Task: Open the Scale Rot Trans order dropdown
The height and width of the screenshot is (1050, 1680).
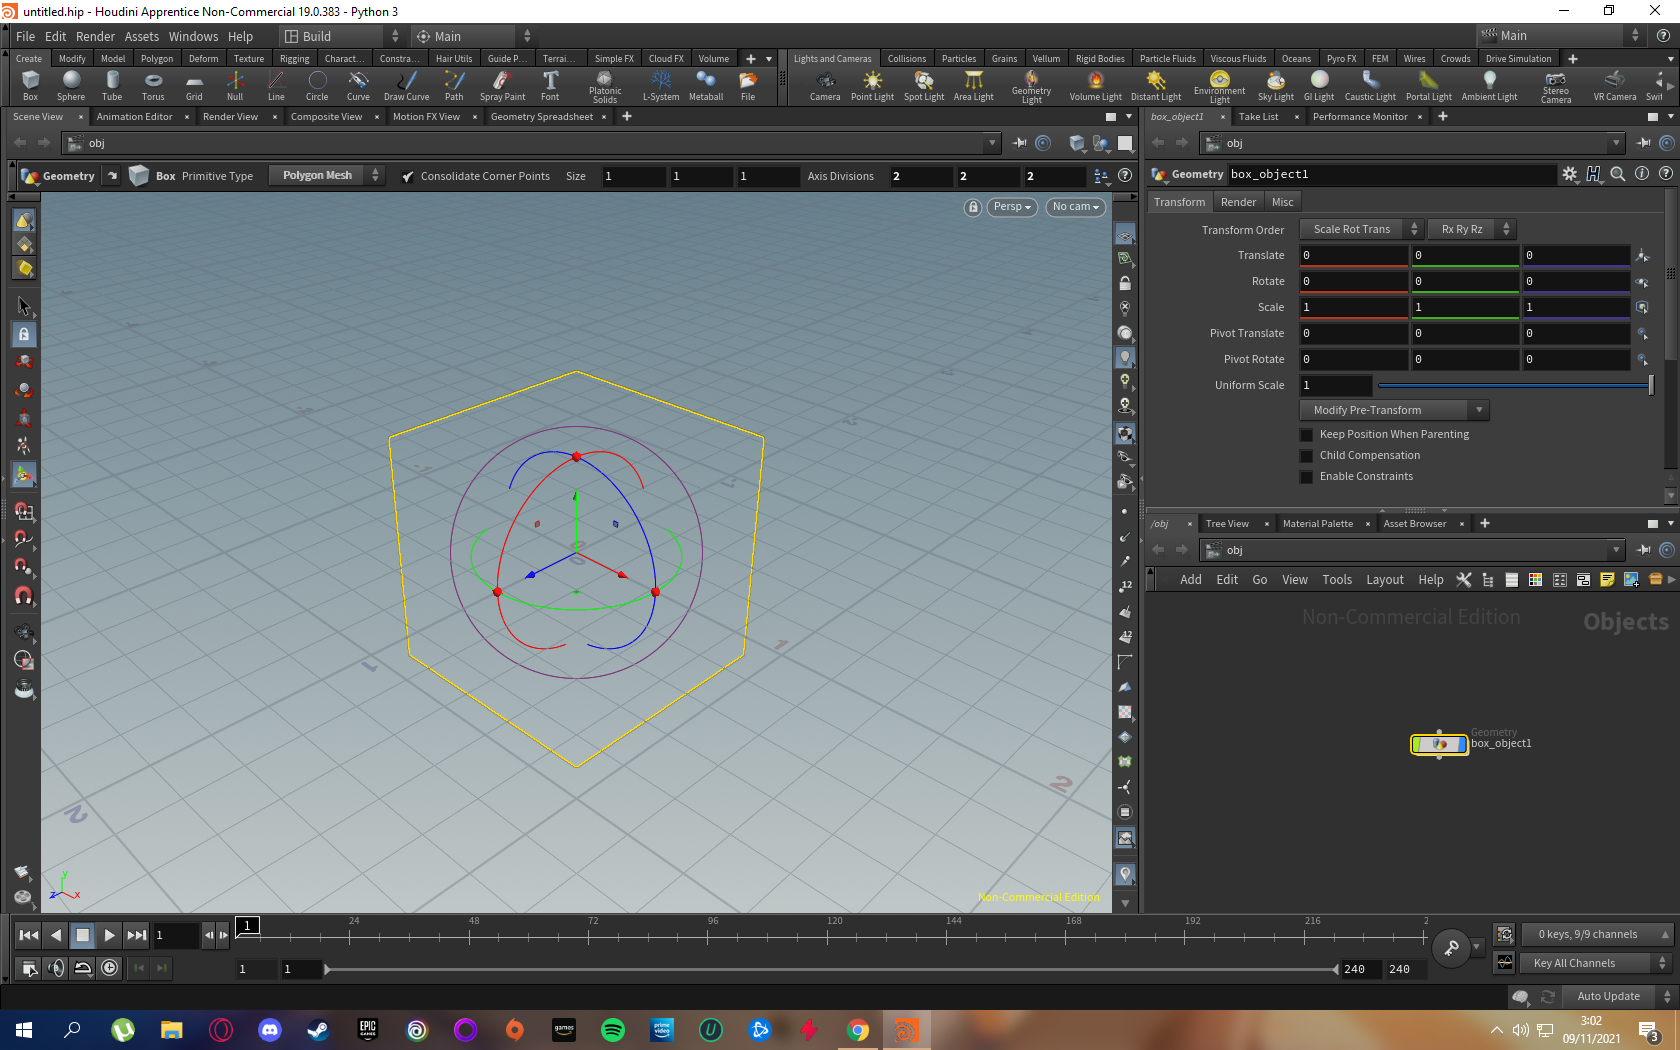Action: tap(1361, 230)
